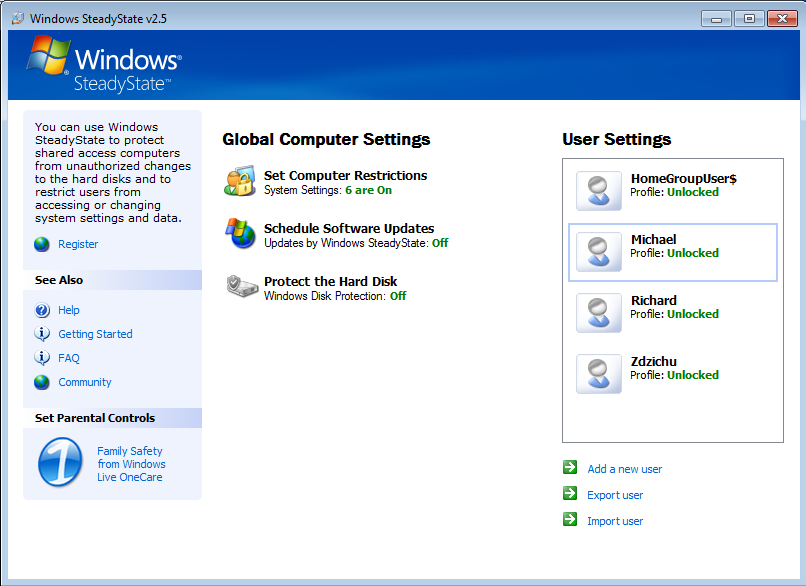The width and height of the screenshot is (806, 586).
Task: Click the info icon beside FAQ
Action: coord(42,358)
